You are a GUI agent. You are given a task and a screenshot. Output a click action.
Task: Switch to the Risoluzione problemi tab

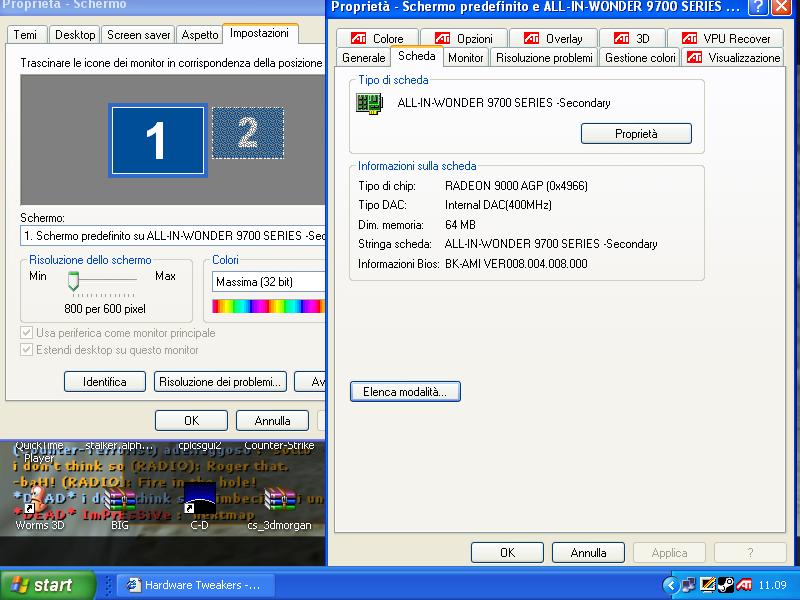[x=544, y=57]
